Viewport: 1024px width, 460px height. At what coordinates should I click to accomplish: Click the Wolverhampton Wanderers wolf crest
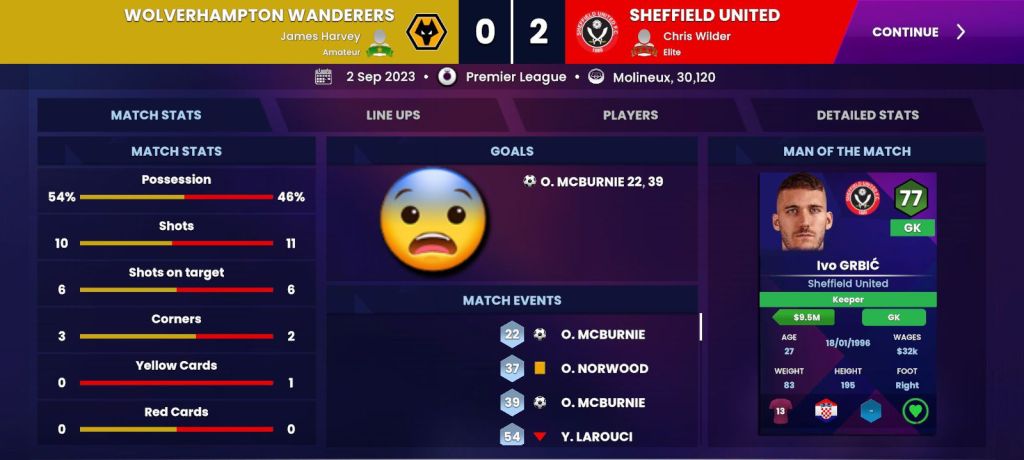click(x=426, y=32)
